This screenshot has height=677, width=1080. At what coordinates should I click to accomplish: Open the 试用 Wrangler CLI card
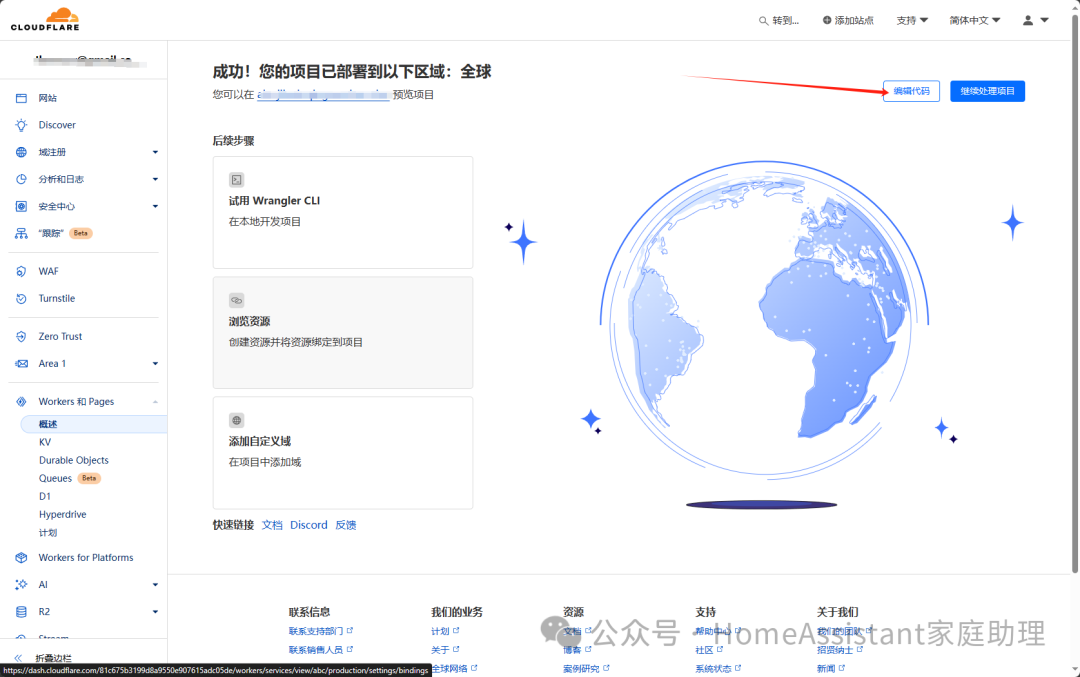pyautogui.click(x=343, y=212)
